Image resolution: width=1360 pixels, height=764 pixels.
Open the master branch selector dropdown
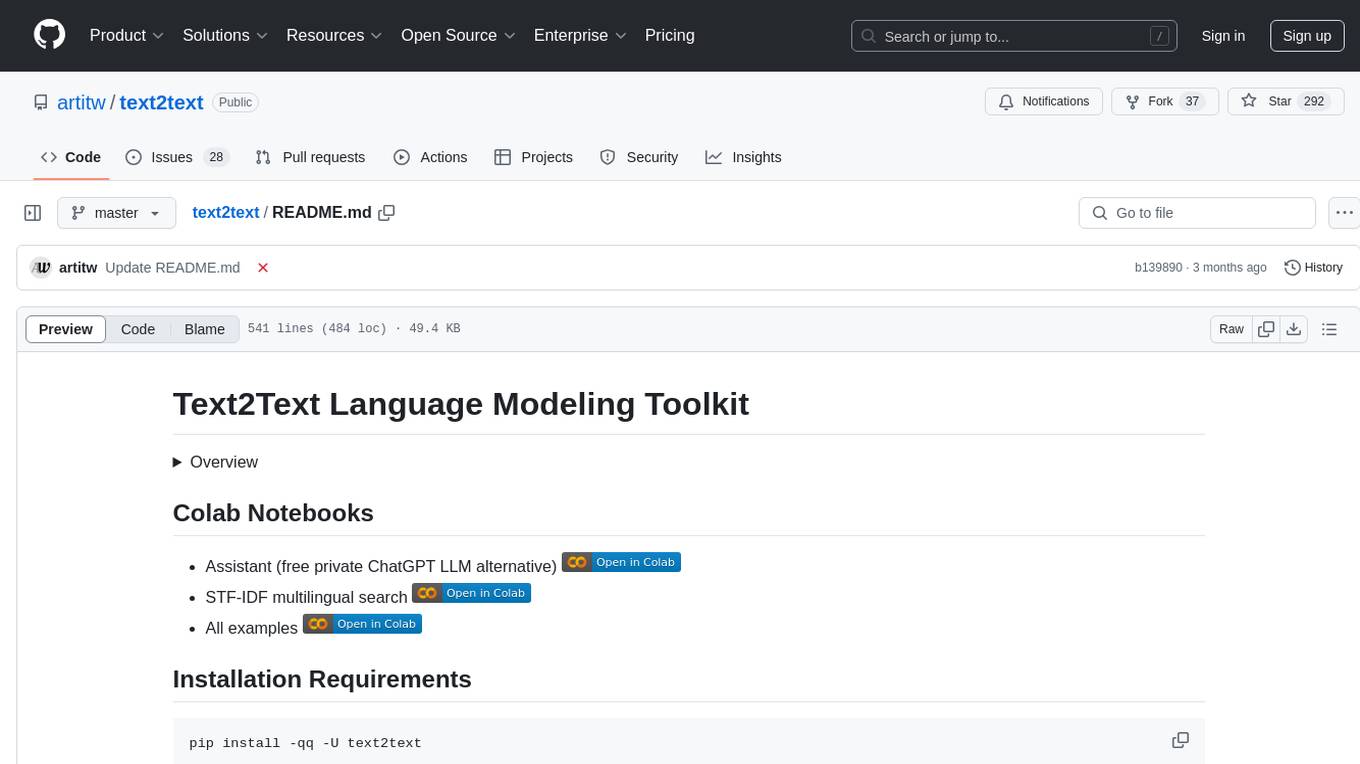click(116, 213)
